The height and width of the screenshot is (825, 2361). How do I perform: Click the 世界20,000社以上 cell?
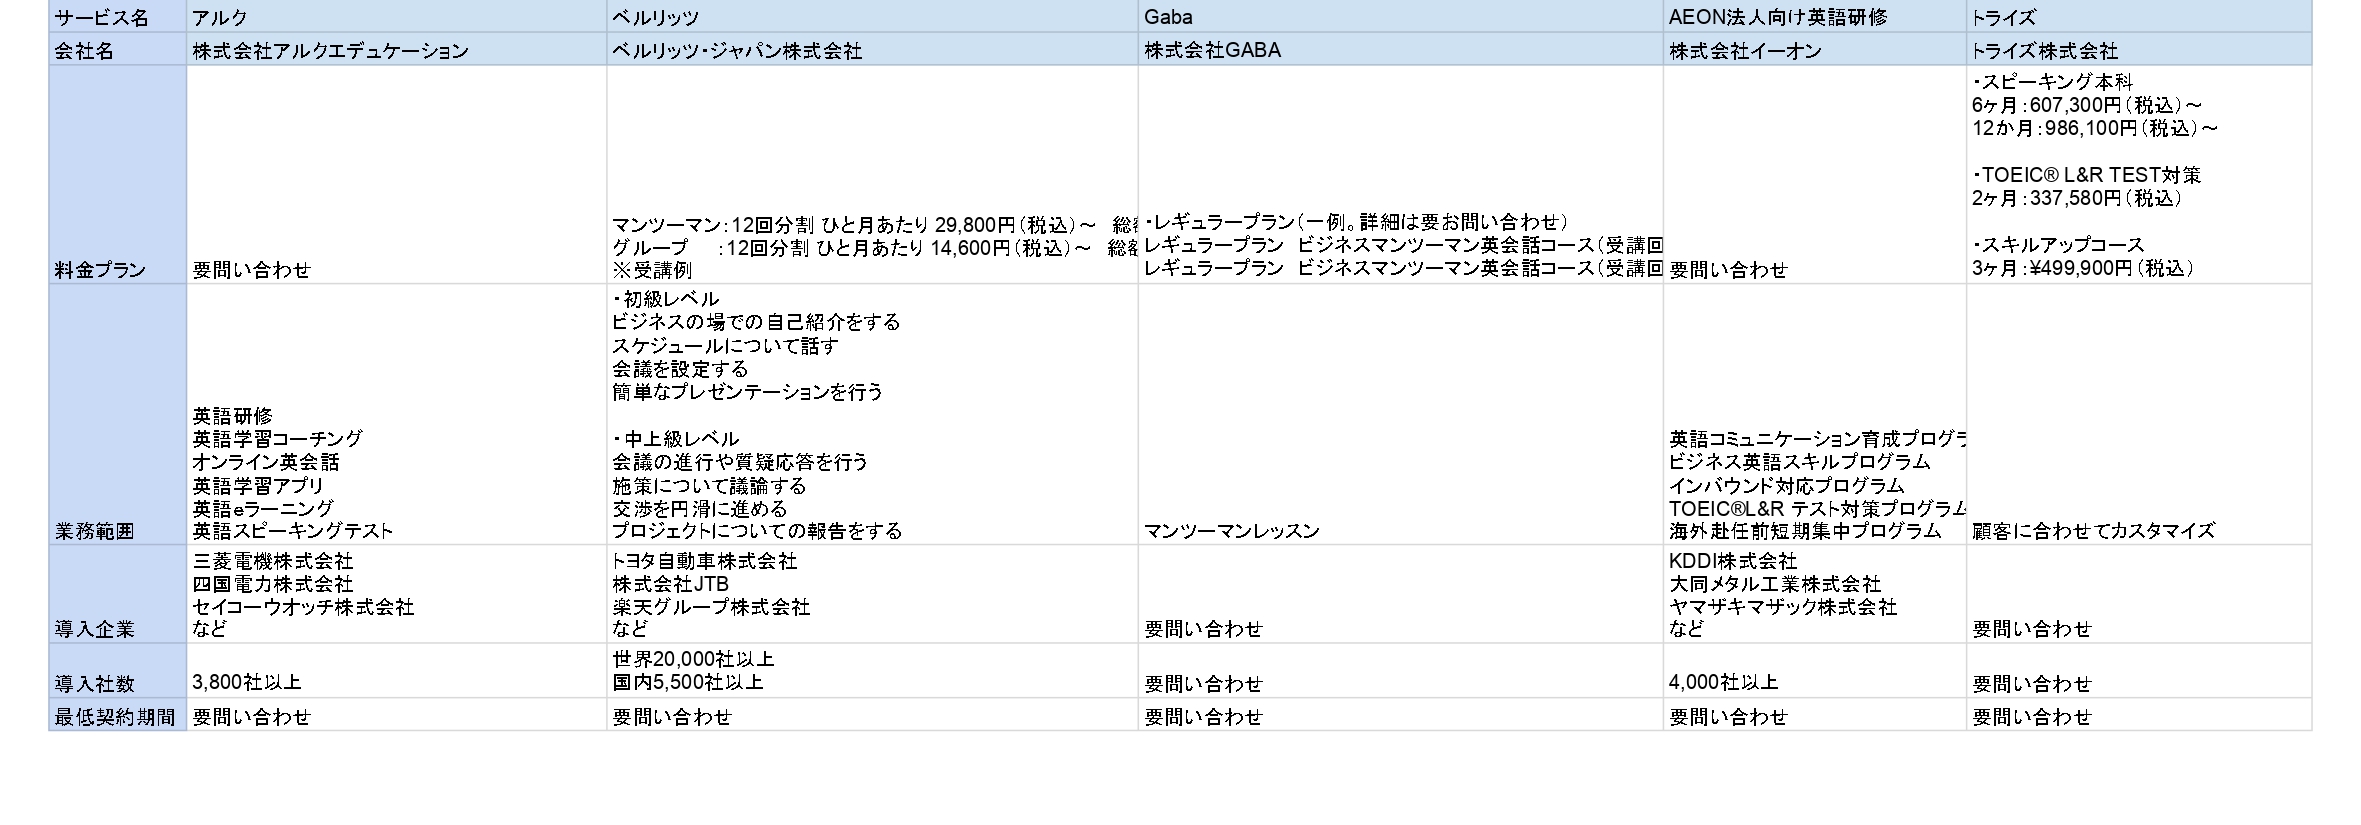pos(873,671)
